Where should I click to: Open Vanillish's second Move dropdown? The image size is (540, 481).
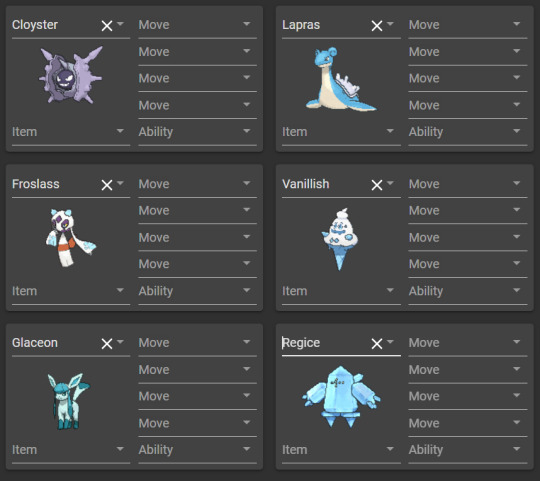pos(468,211)
